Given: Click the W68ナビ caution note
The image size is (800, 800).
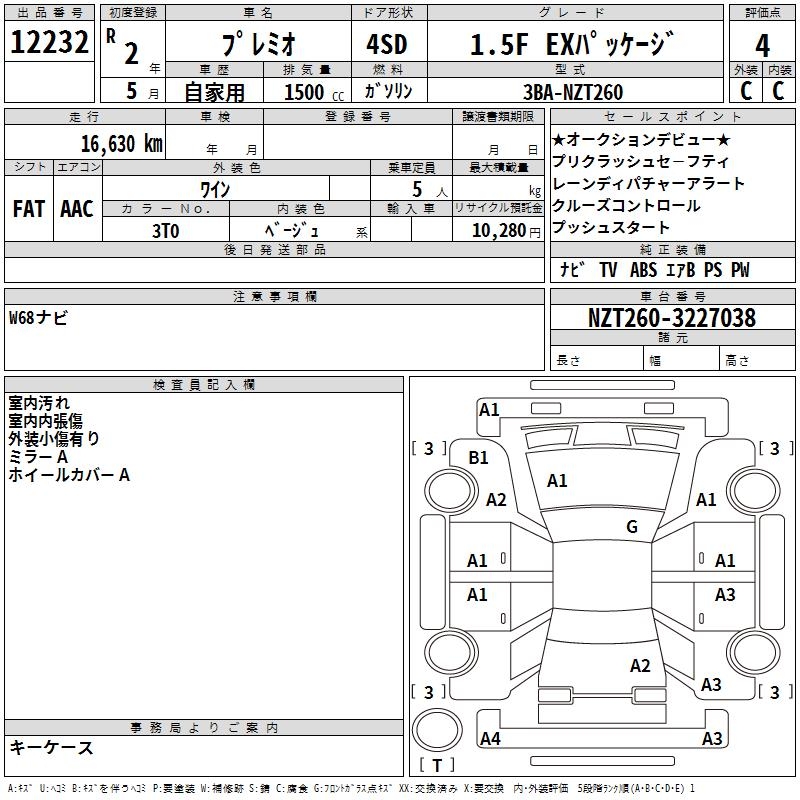Looking at the screenshot, I should click(x=38, y=318).
